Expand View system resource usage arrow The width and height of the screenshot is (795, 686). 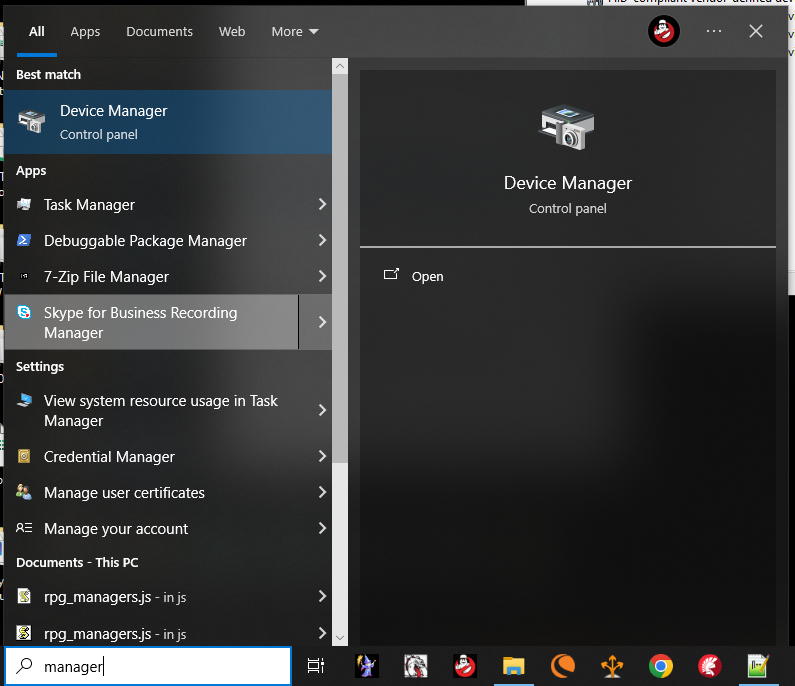(322, 410)
